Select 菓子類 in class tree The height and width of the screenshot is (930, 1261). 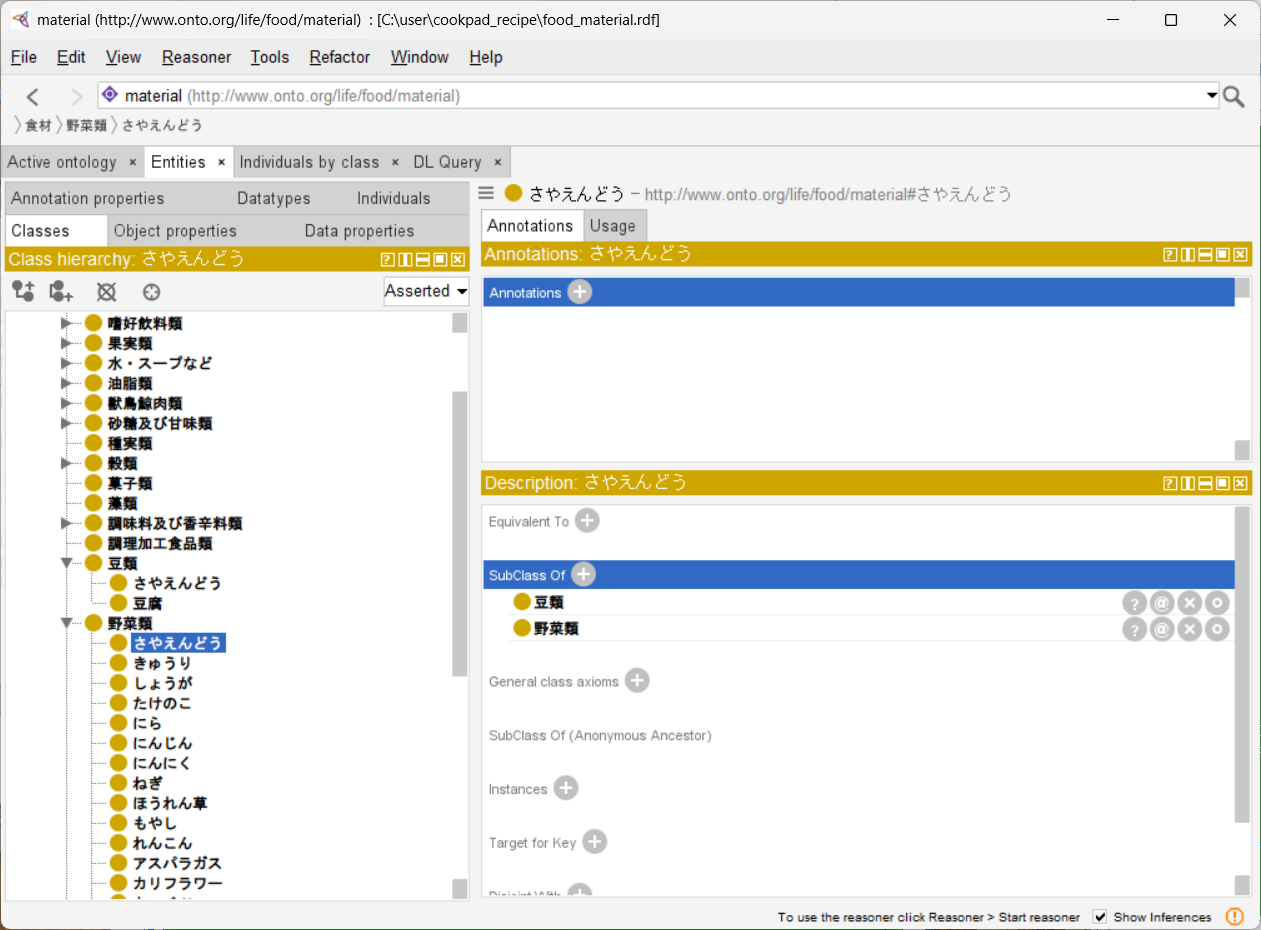pos(130,483)
